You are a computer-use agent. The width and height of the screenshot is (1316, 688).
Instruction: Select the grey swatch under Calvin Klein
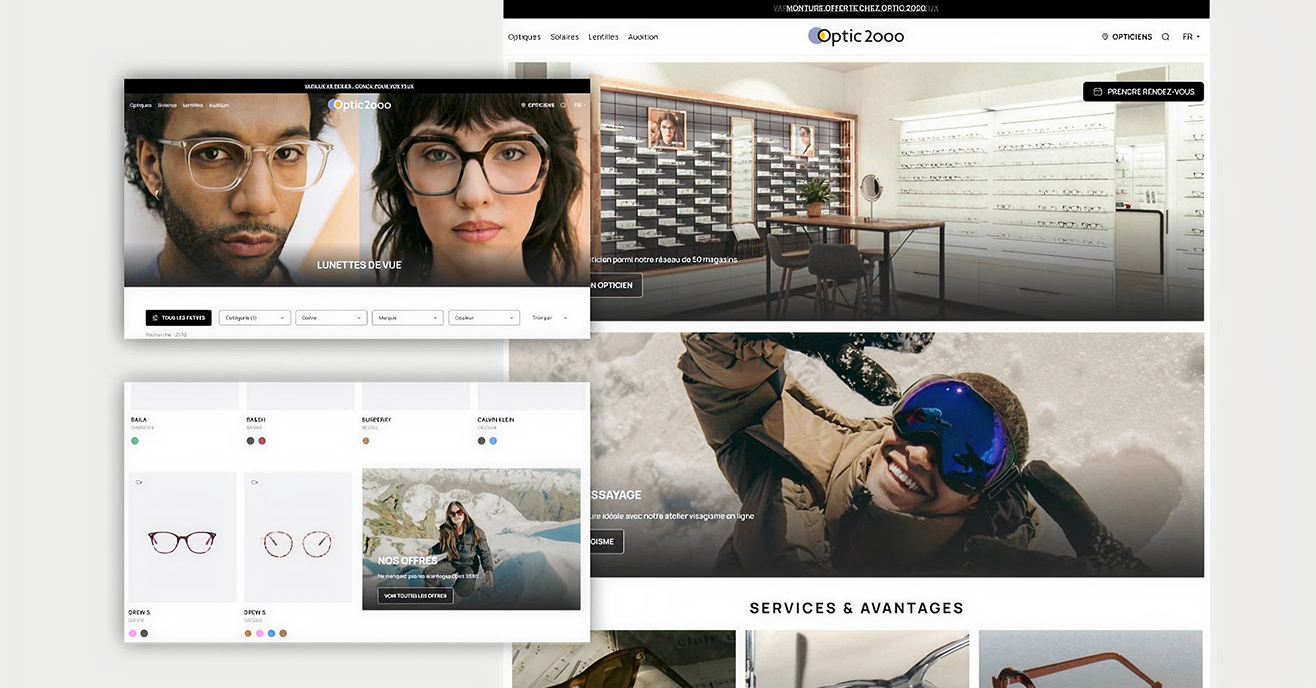pos(482,441)
